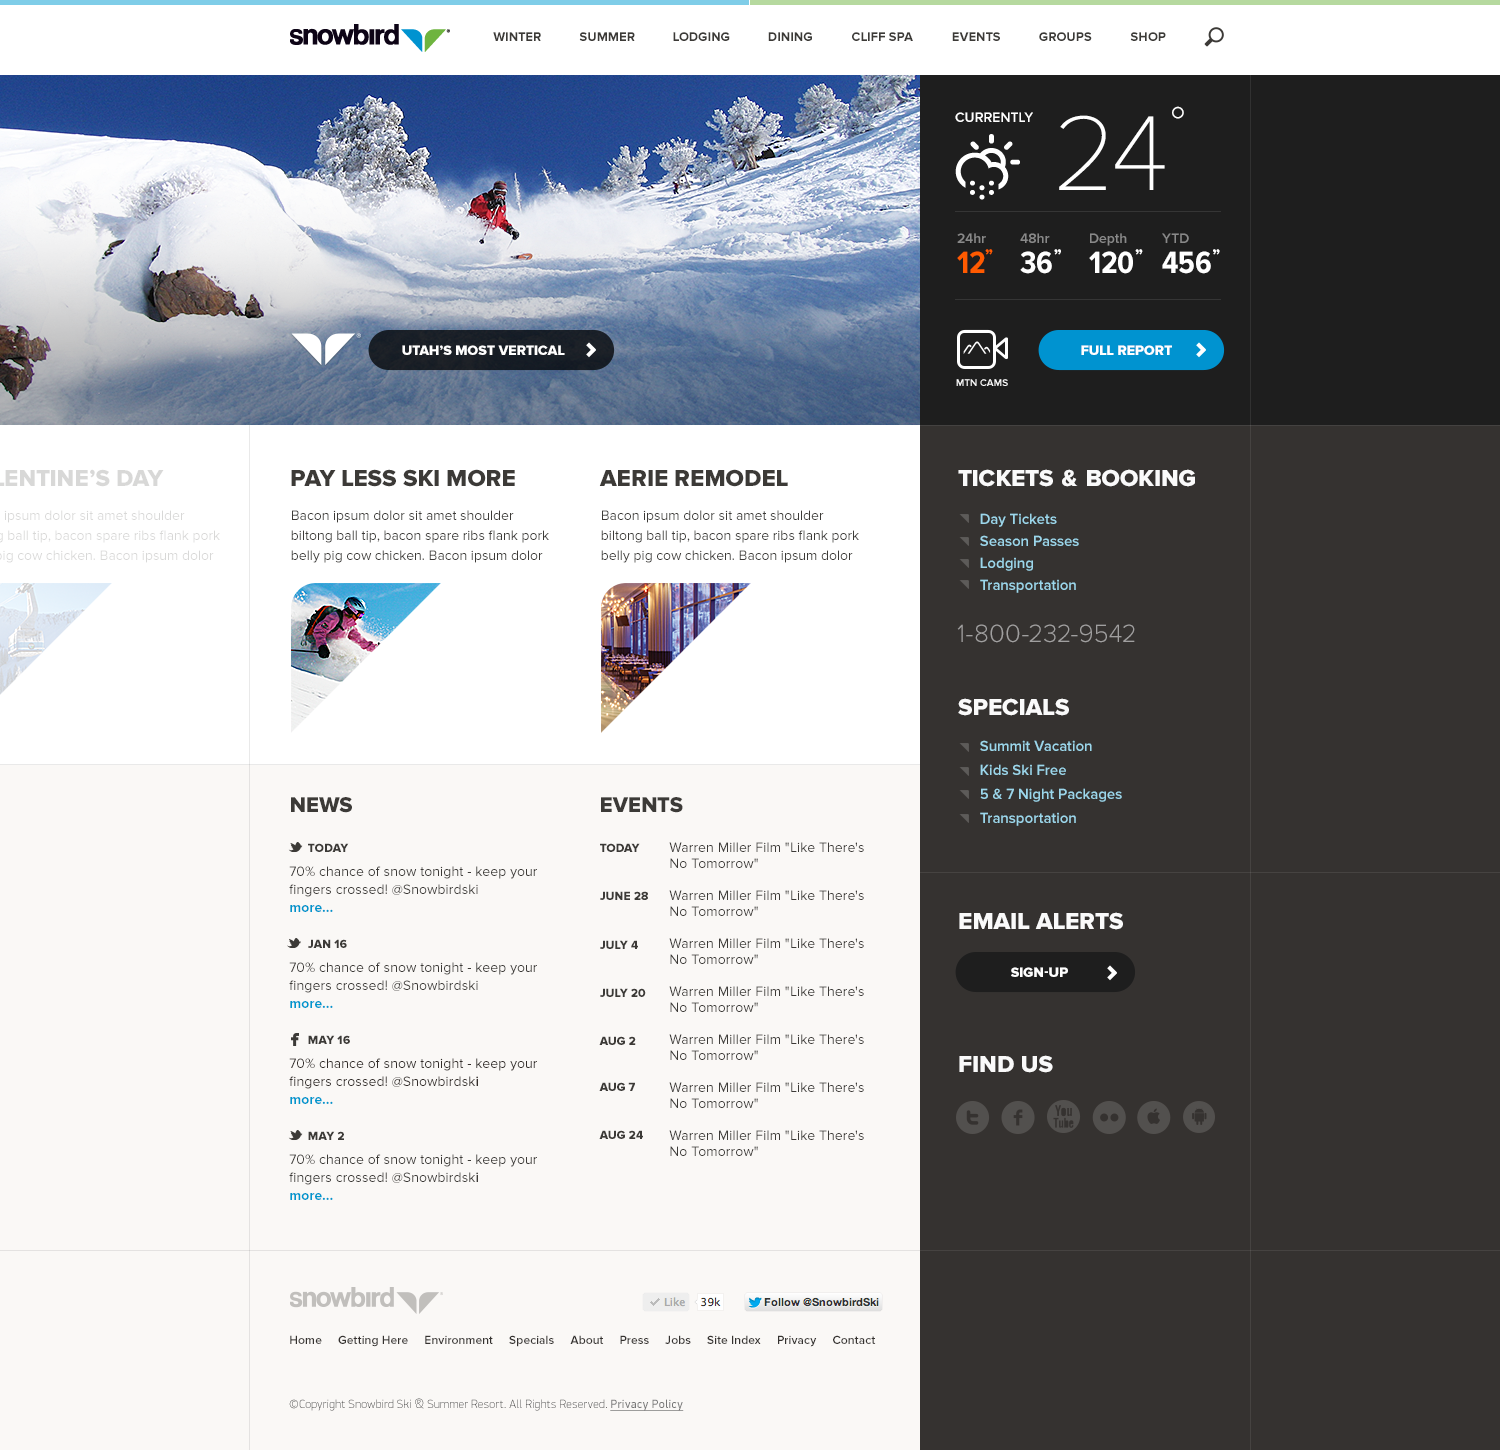This screenshot has width=1500, height=1450.
Task: Open footer Getting Here link
Action: [x=373, y=1340]
